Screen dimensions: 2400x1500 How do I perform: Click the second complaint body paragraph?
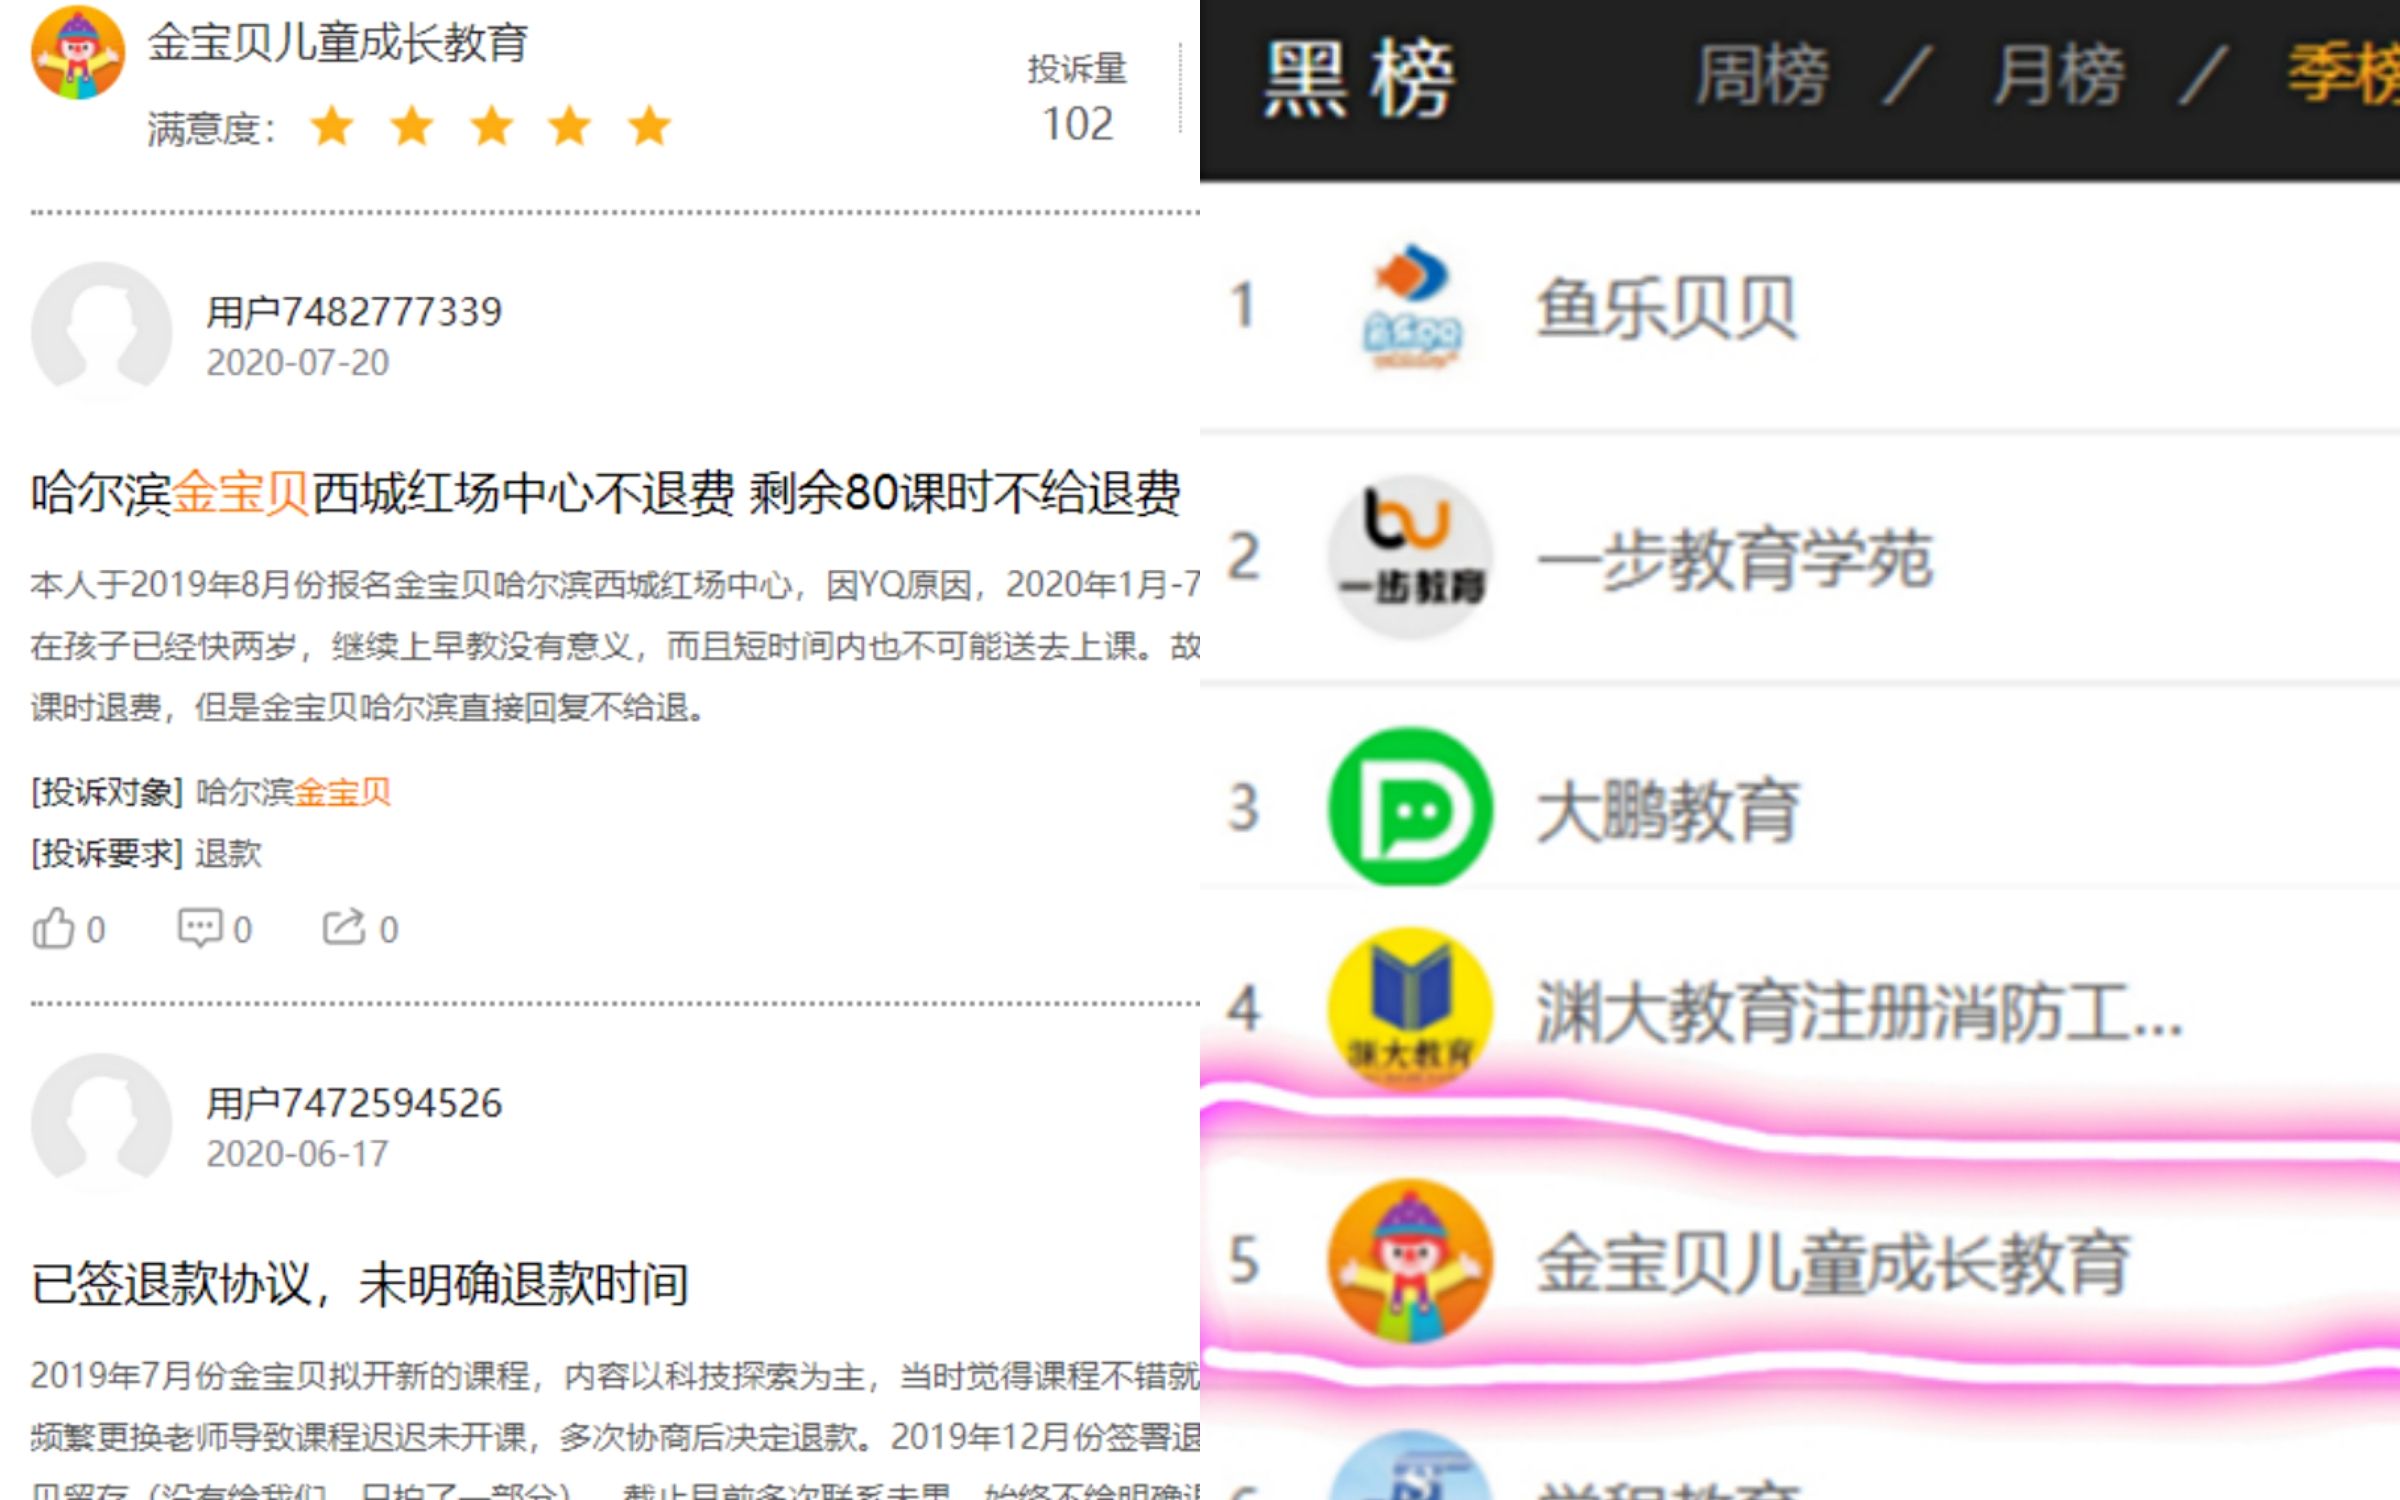point(615,1428)
